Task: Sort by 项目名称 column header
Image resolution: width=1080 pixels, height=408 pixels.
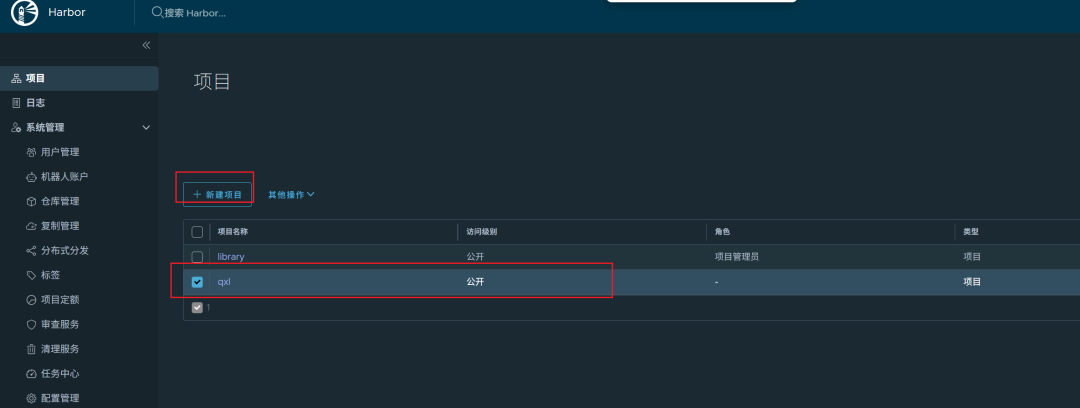Action: 233,232
